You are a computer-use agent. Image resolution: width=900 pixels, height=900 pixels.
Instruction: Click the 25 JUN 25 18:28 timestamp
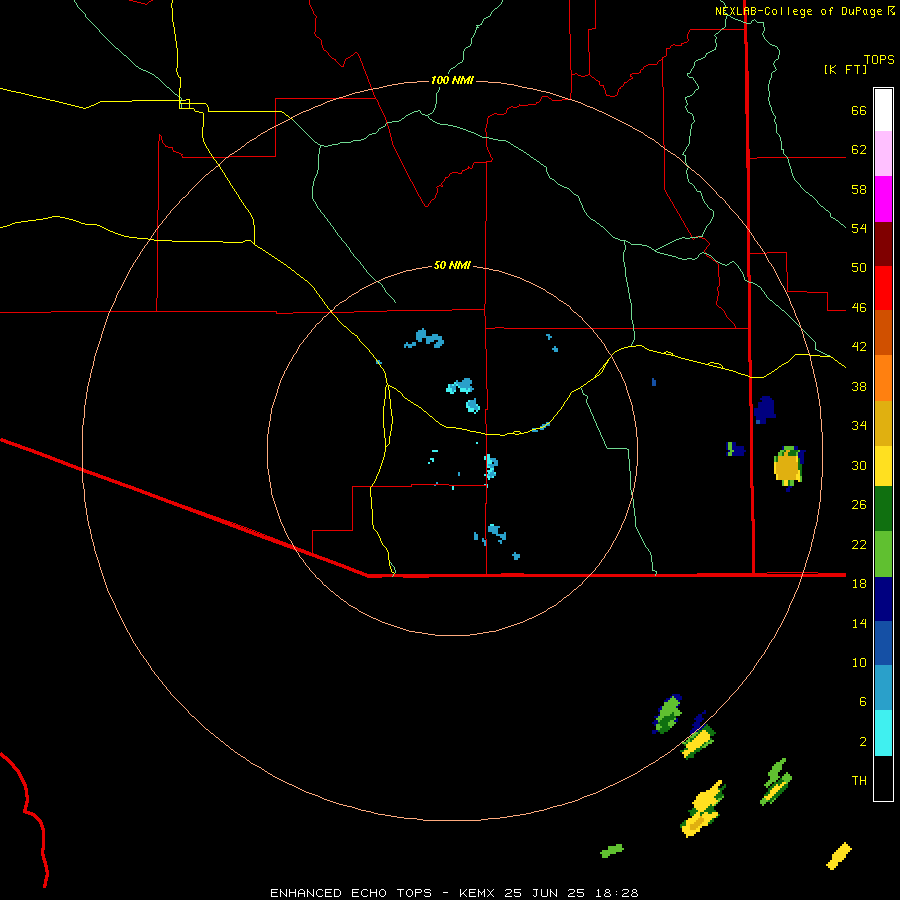coord(571,893)
